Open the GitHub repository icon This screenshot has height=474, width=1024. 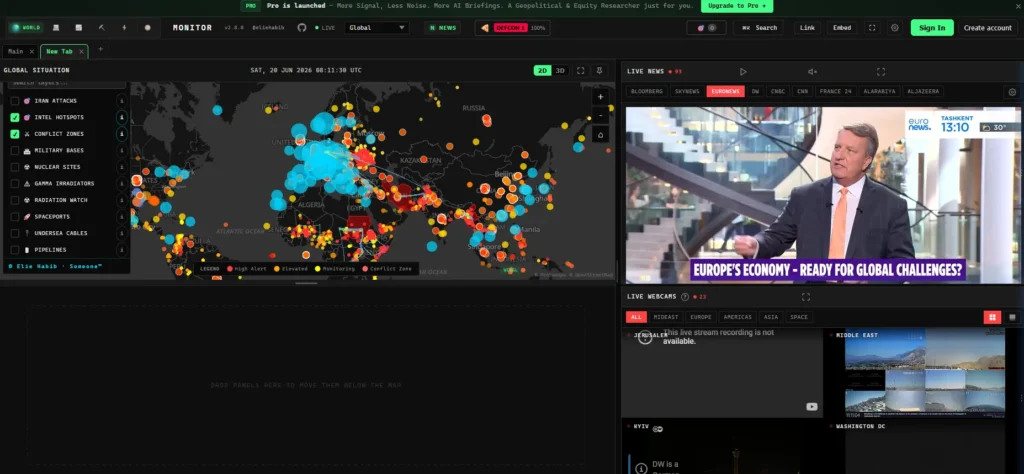click(x=302, y=27)
